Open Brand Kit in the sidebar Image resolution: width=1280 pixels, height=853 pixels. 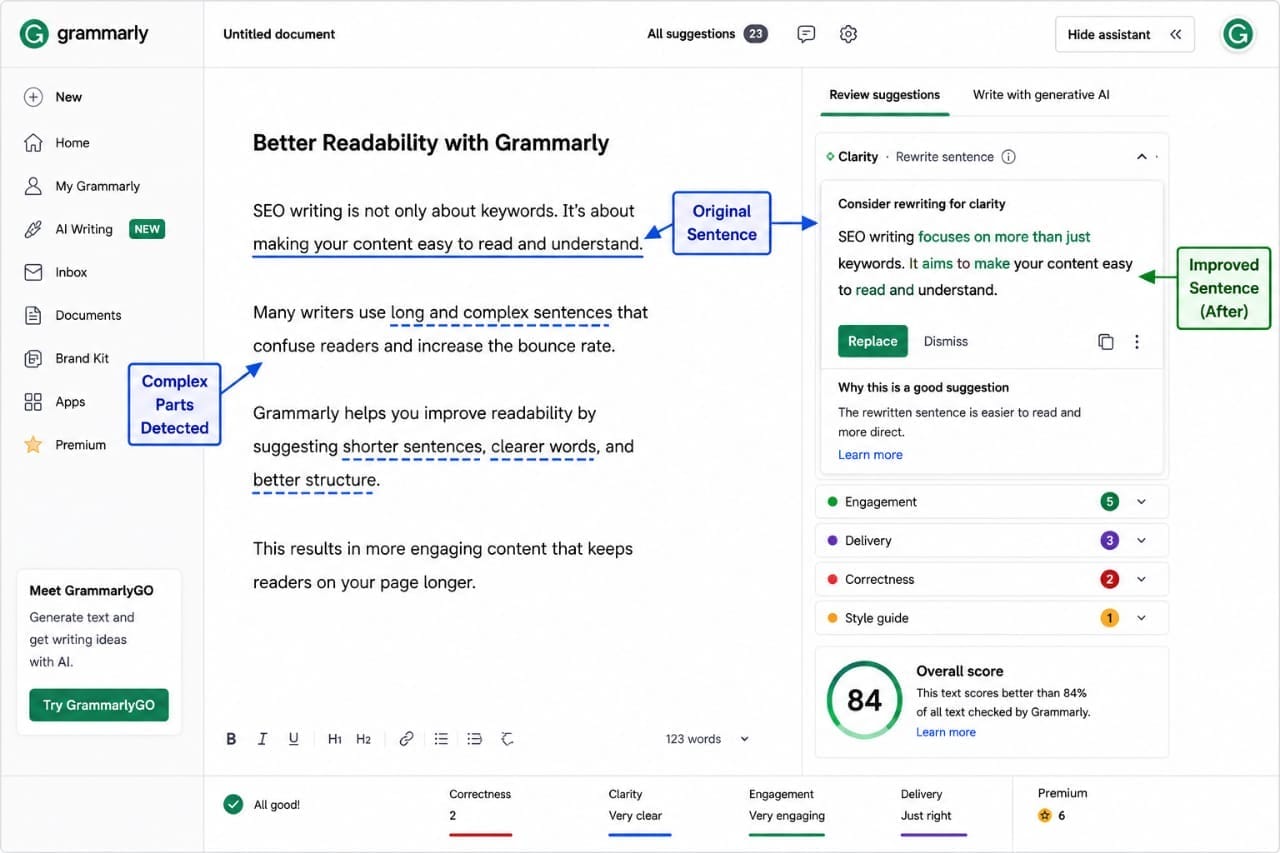click(x=66, y=358)
